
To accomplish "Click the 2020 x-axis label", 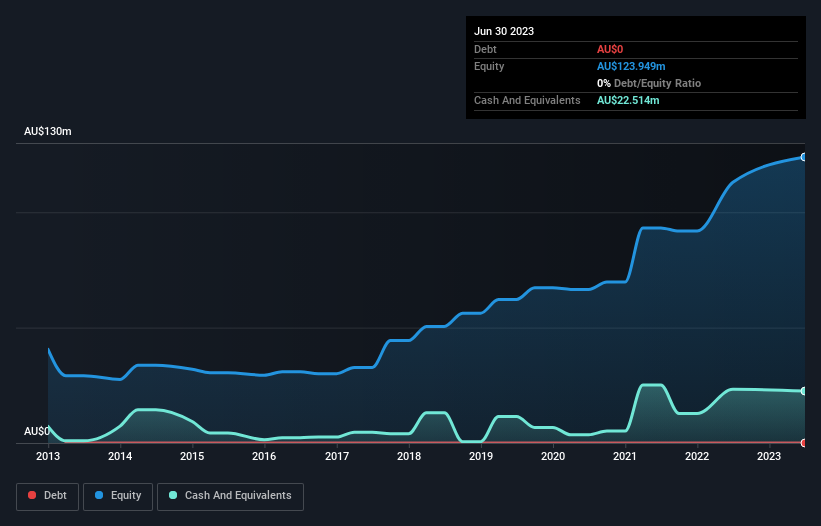I will 553,456.
